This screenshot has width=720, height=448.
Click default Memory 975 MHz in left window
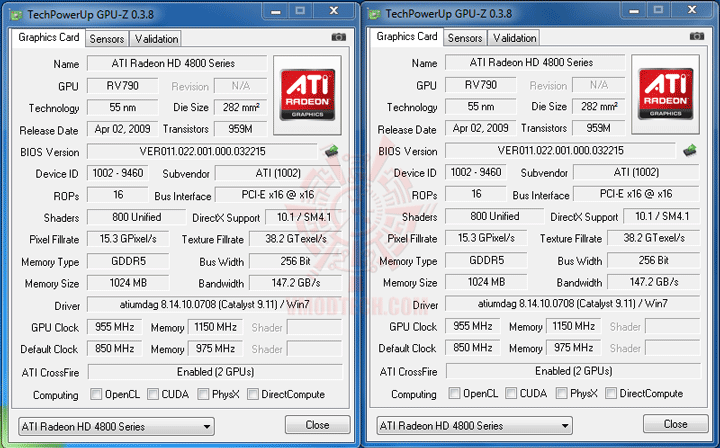[x=215, y=348]
